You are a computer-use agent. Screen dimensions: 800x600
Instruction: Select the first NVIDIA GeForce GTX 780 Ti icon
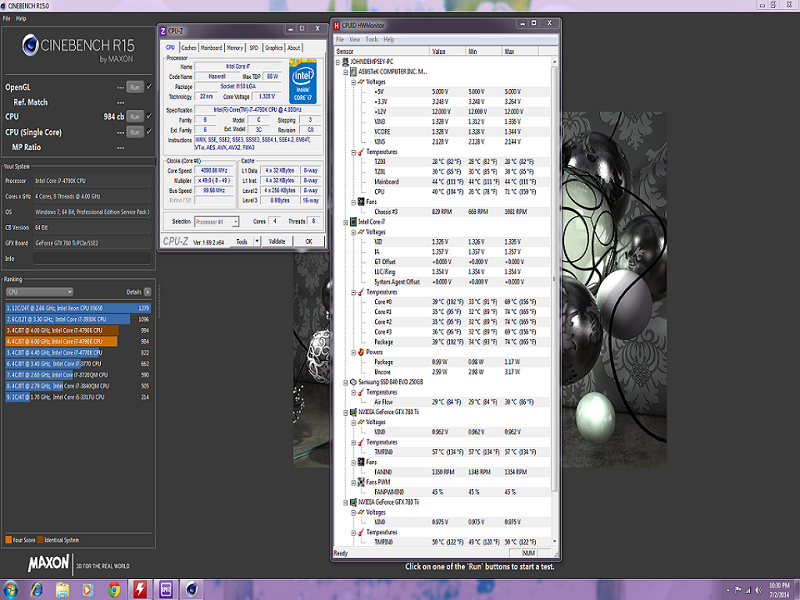(x=353, y=412)
